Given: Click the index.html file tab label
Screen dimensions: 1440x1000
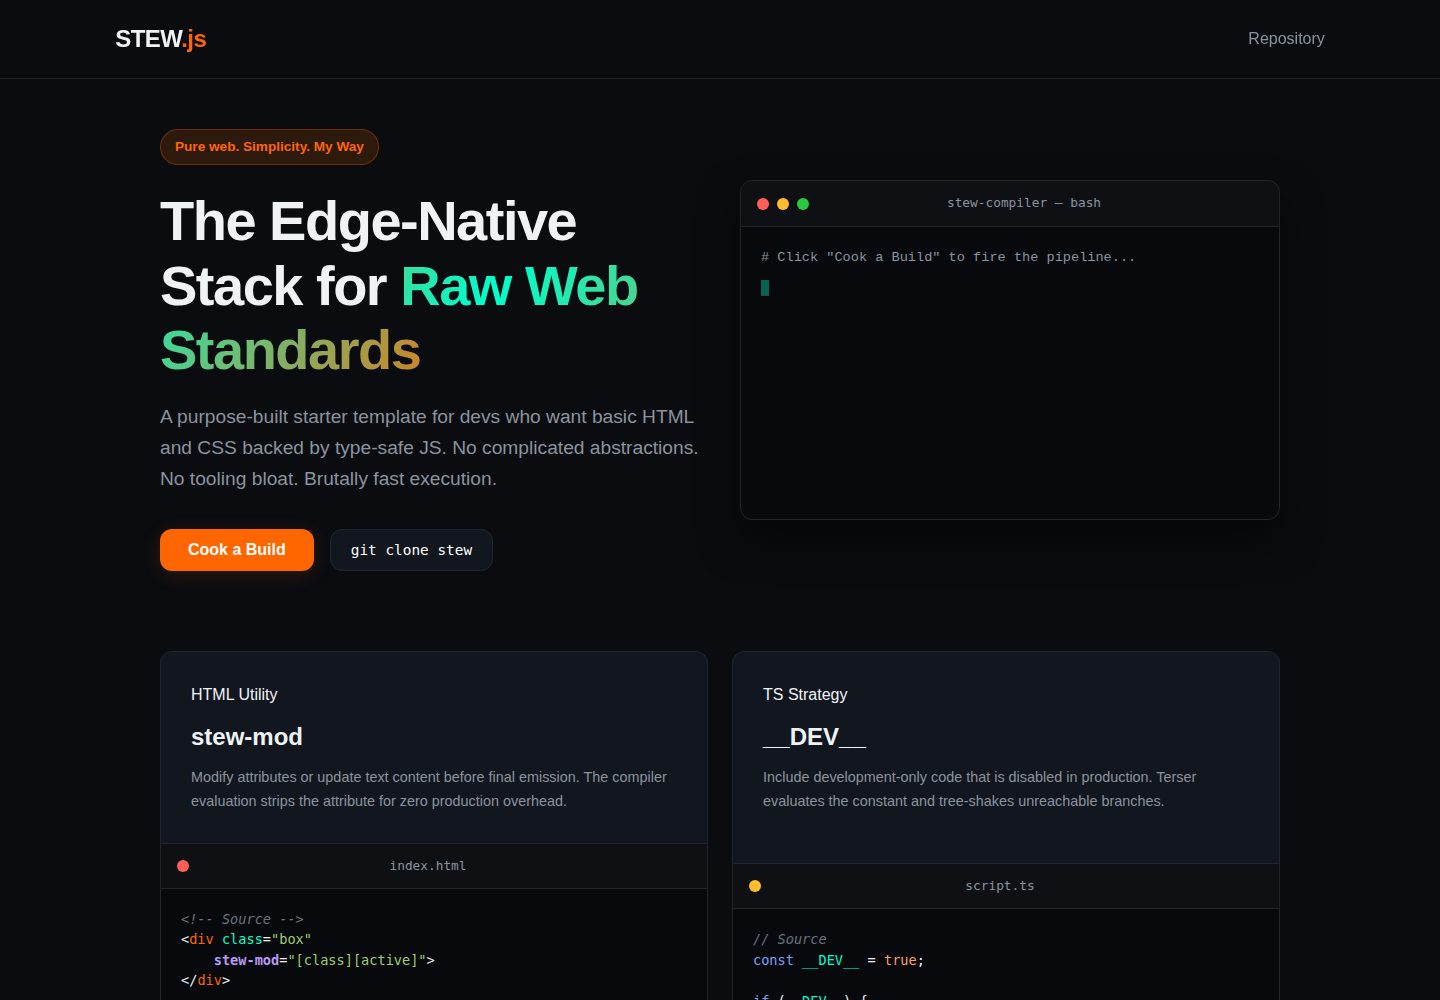Looking at the screenshot, I should coord(428,866).
